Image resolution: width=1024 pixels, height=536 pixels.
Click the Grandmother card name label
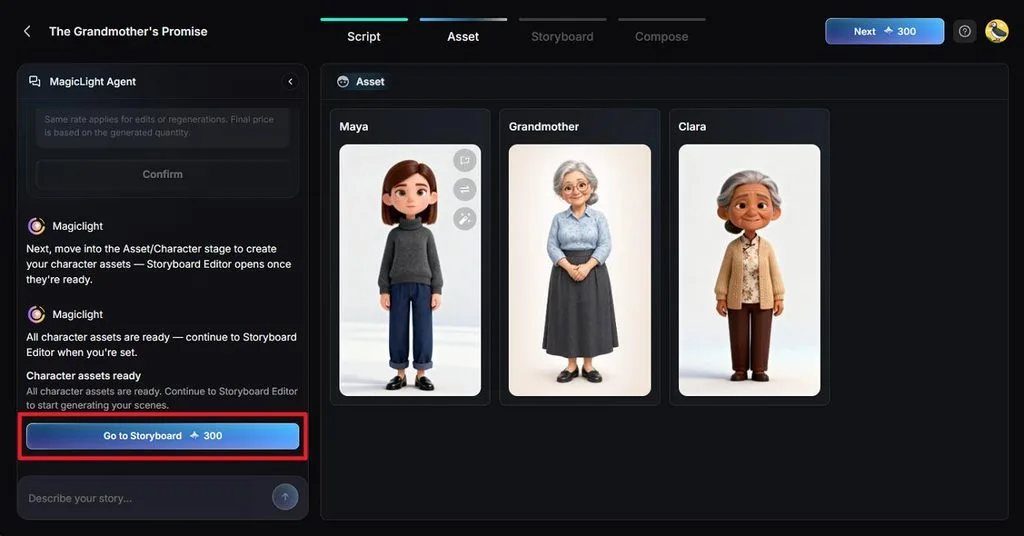544,127
